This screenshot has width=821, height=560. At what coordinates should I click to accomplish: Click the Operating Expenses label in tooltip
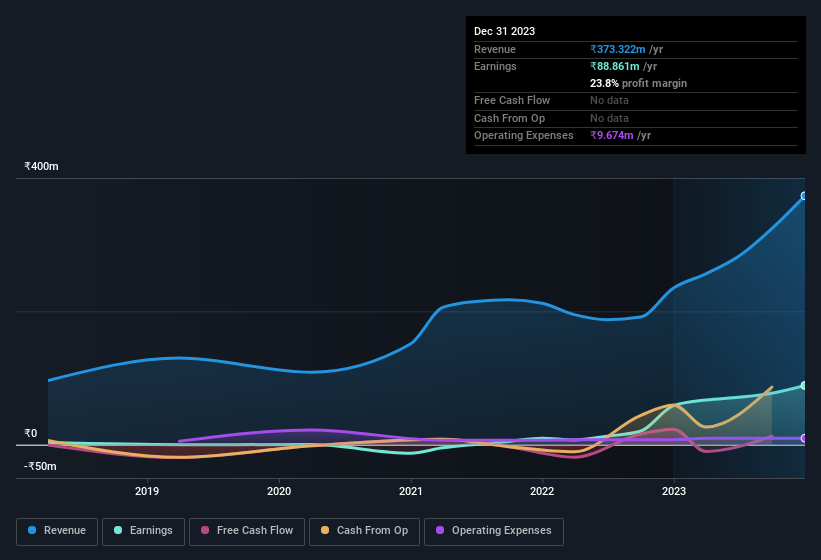(x=524, y=136)
